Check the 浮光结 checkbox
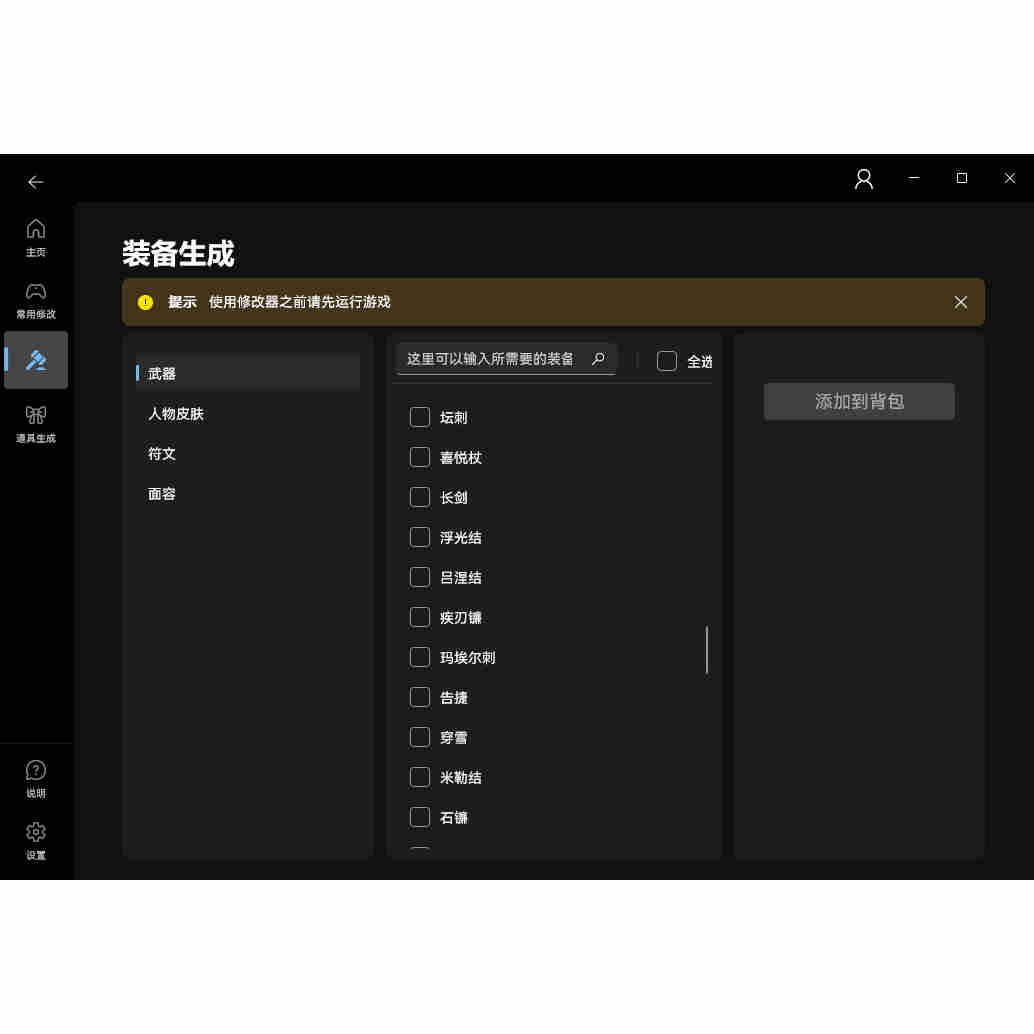 coord(419,537)
